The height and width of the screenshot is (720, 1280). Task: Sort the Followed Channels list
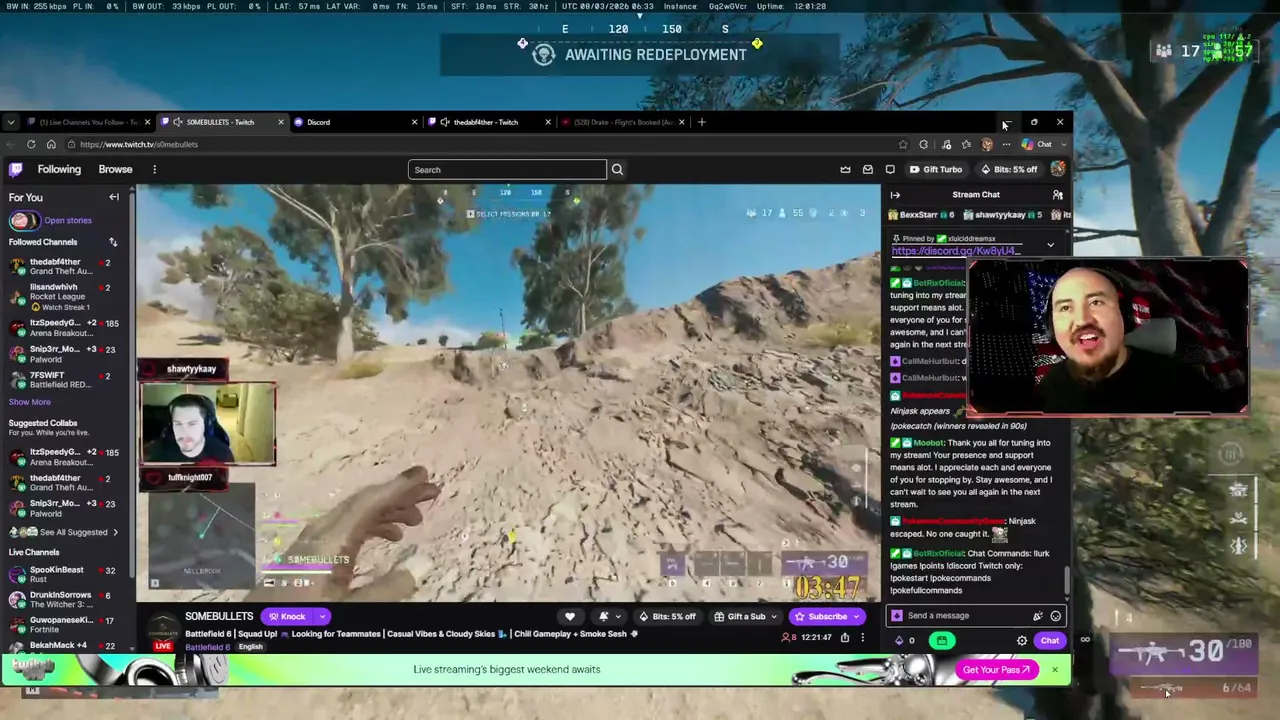point(113,242)
